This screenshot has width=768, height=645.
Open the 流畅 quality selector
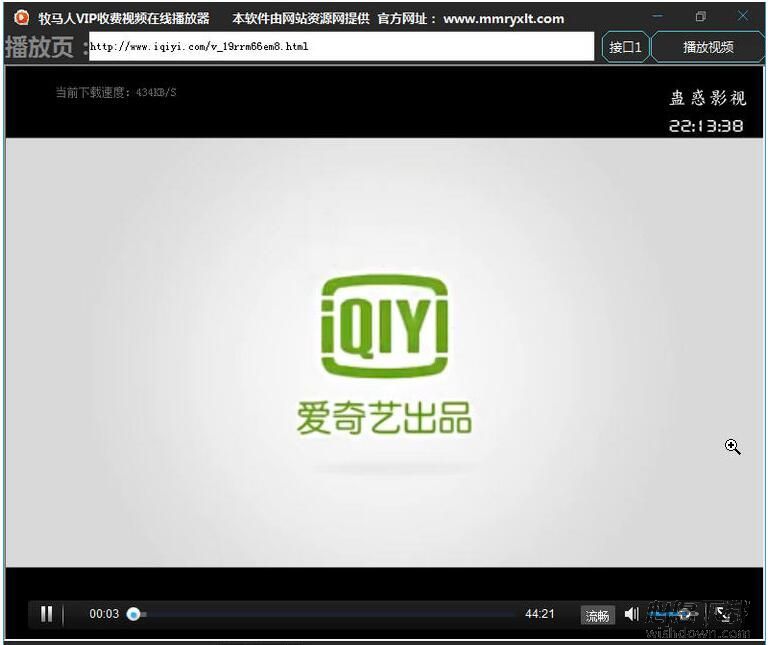tap(597, 615)
